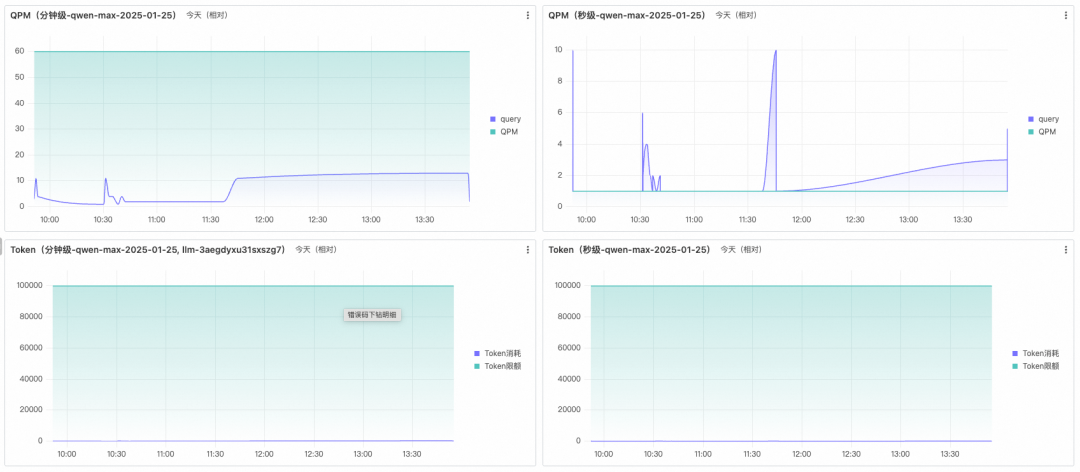This screenshot has height=472, width=1080.
Task: Open the second-level QPM panel's three-dot menu
Action: [x=1066, y=15]
